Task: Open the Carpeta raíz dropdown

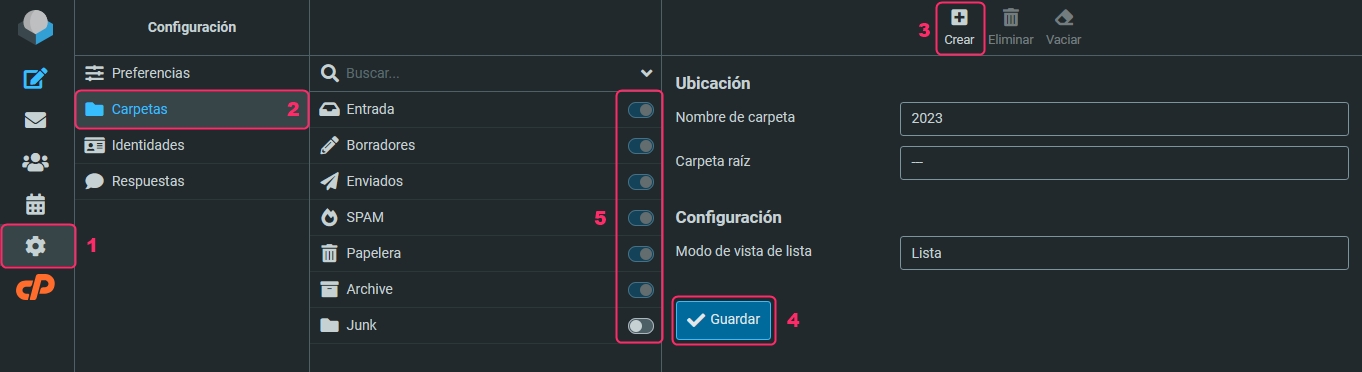Action: pos(1125,162)
